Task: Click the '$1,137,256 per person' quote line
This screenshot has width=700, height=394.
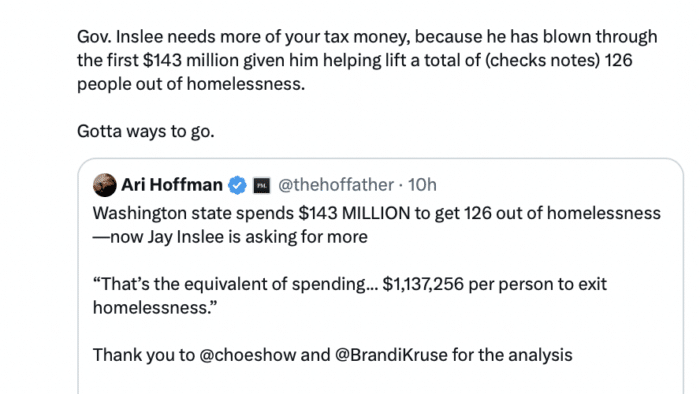Action: coord(350,284)
